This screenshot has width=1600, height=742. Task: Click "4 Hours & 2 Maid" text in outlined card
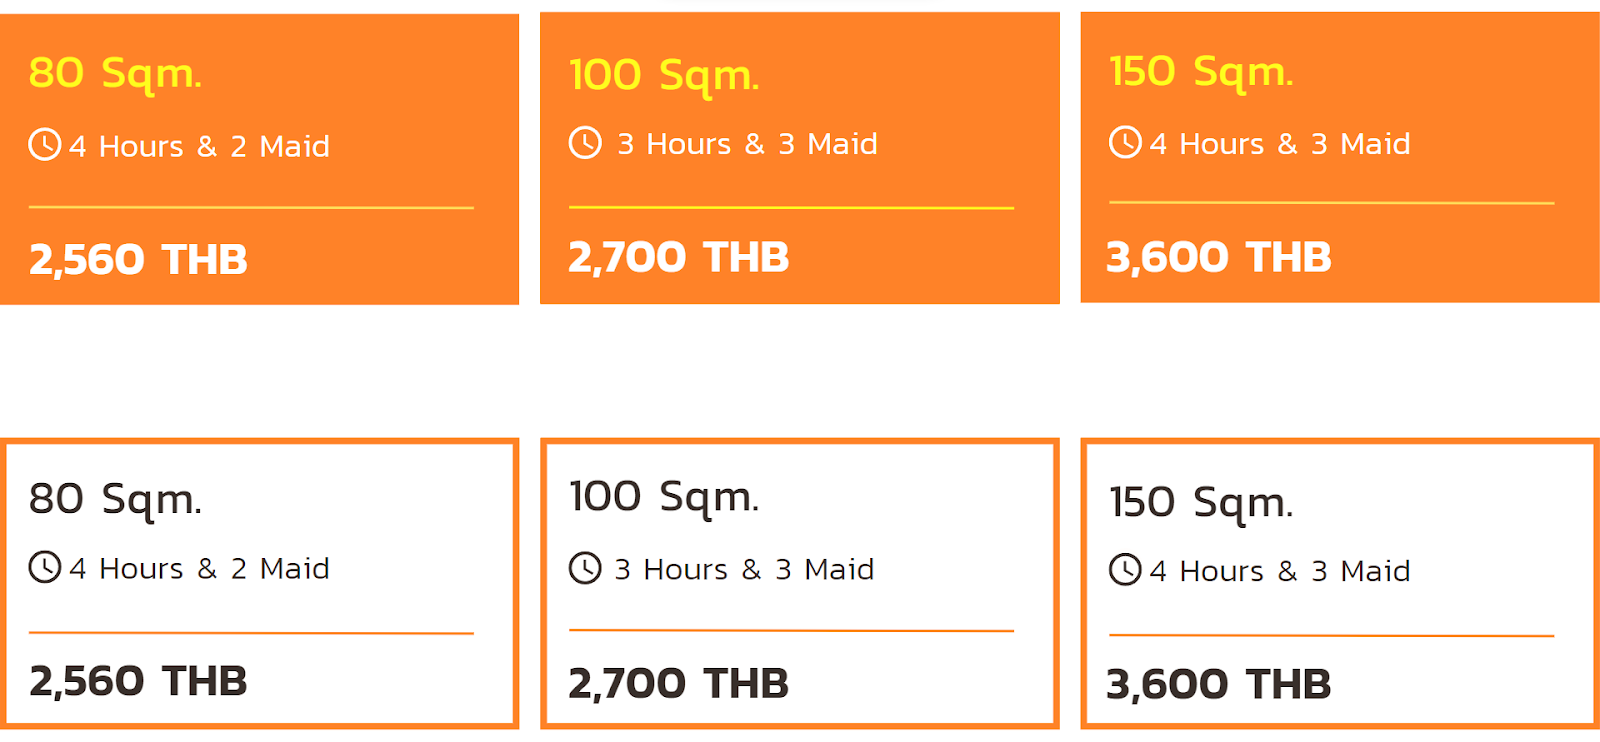click(199, 569)
